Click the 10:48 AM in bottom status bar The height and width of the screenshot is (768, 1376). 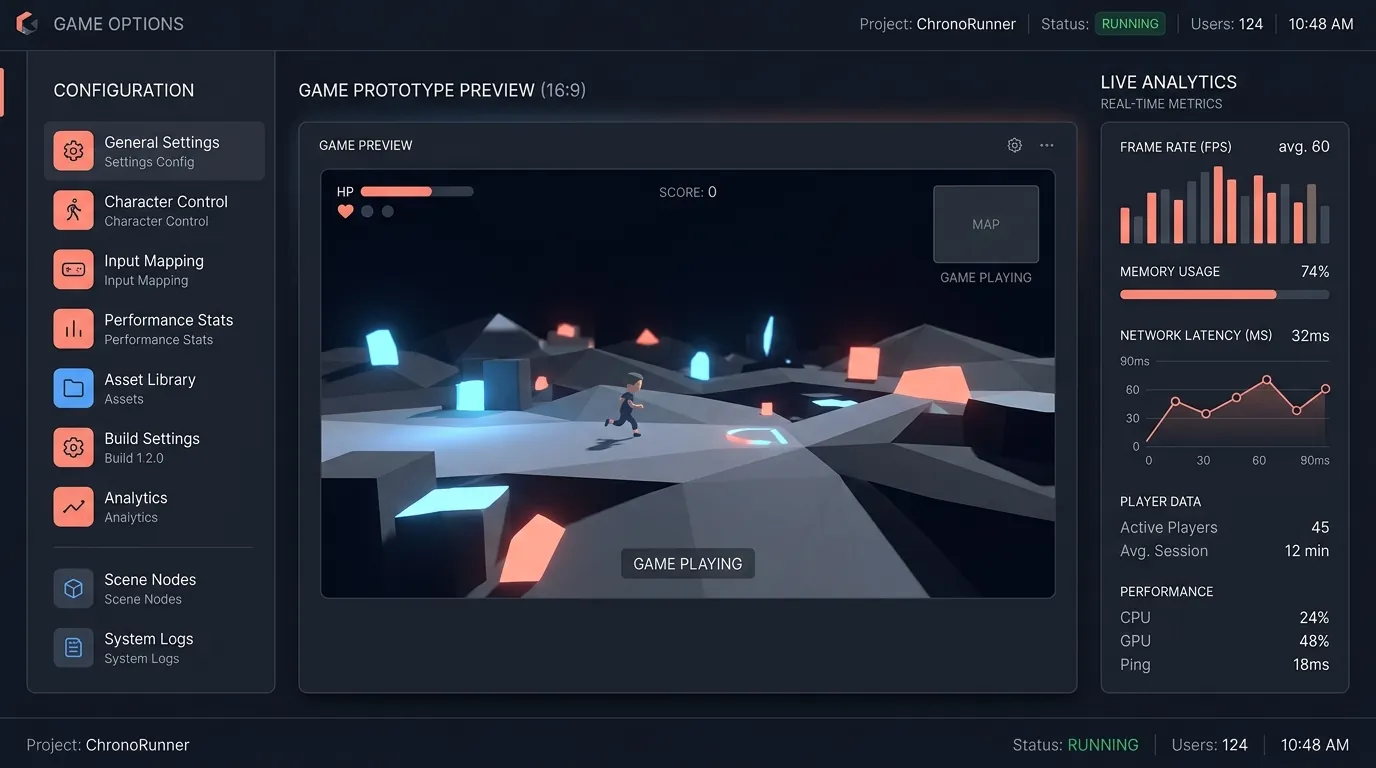pyautogui.click(x=1315, y=744)
